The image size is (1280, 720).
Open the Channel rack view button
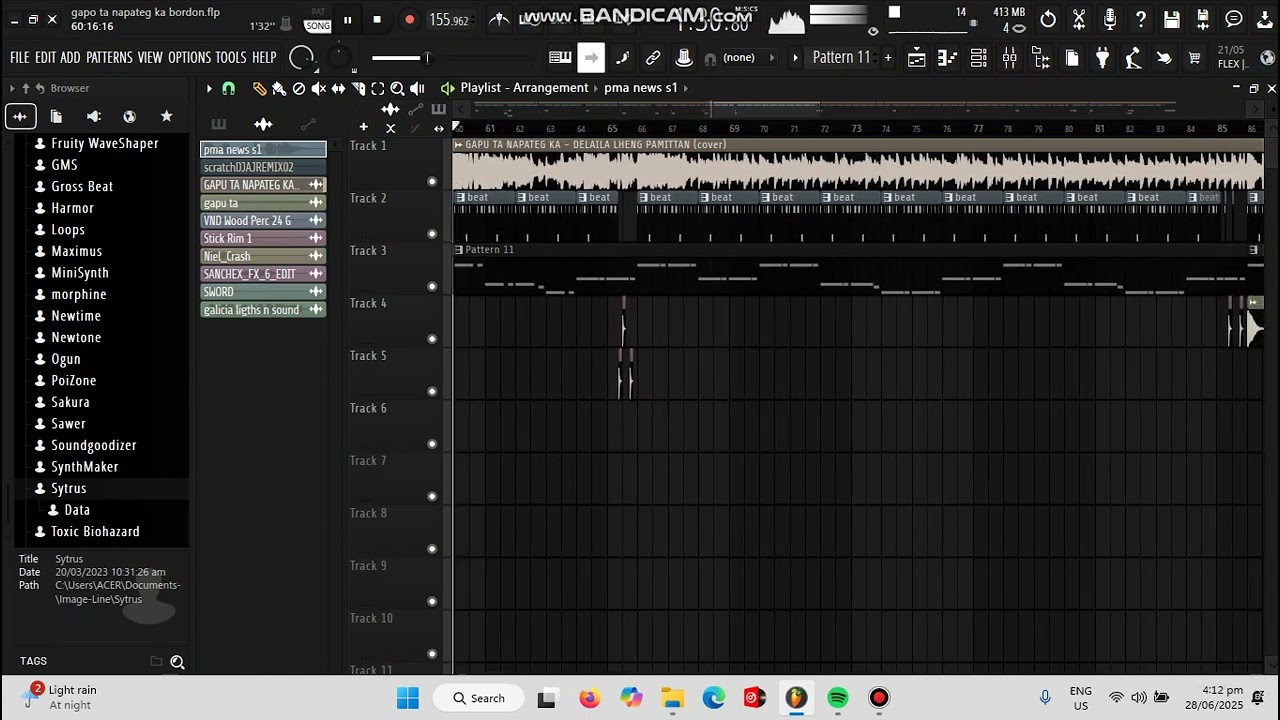tap(979, 58)
